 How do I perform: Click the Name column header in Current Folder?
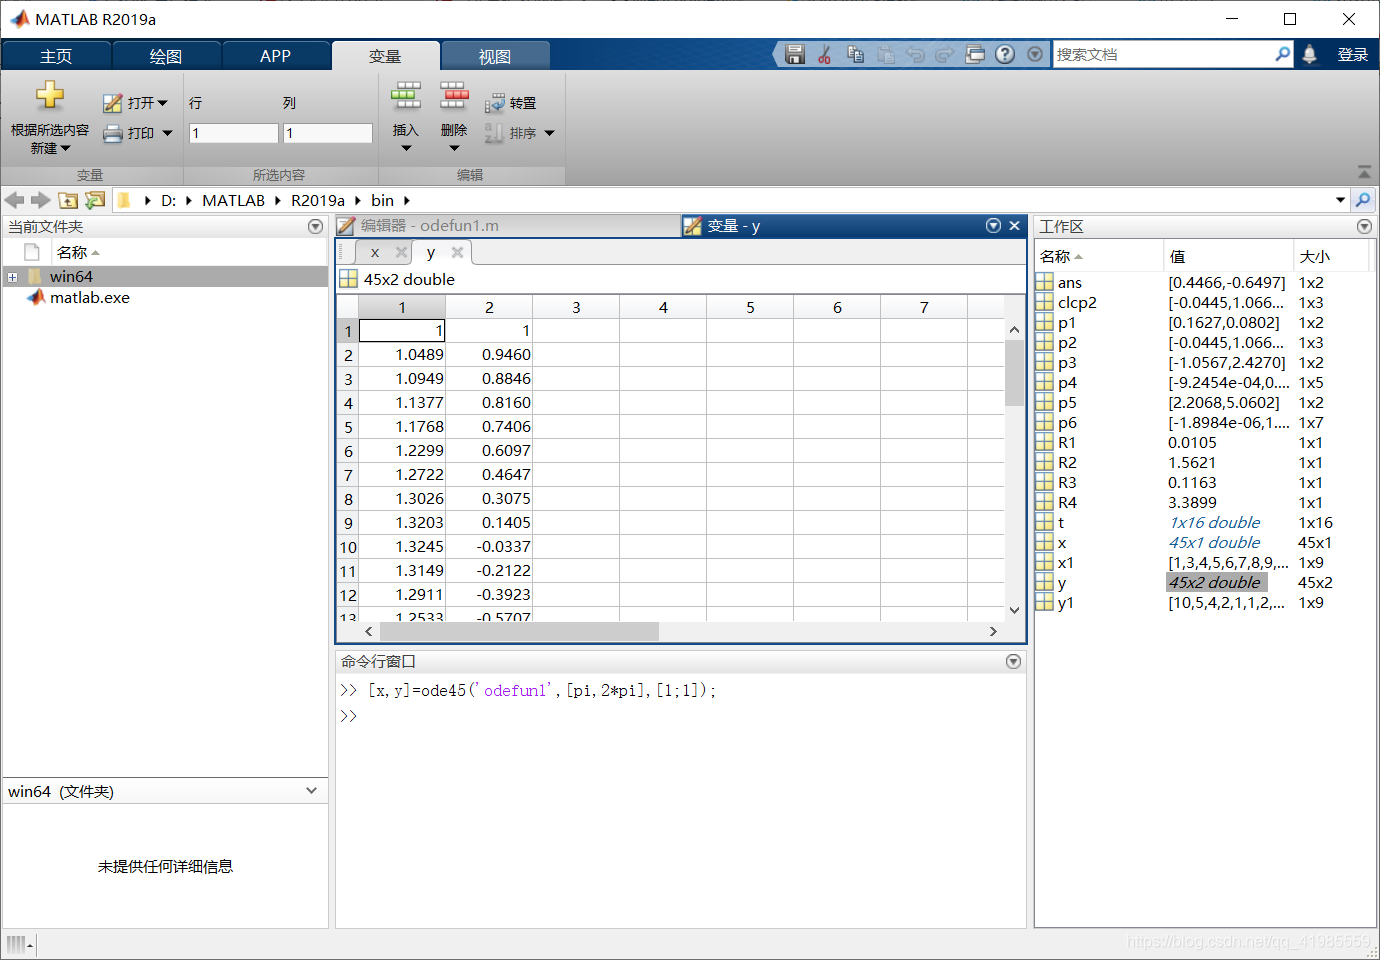point(188,252)
